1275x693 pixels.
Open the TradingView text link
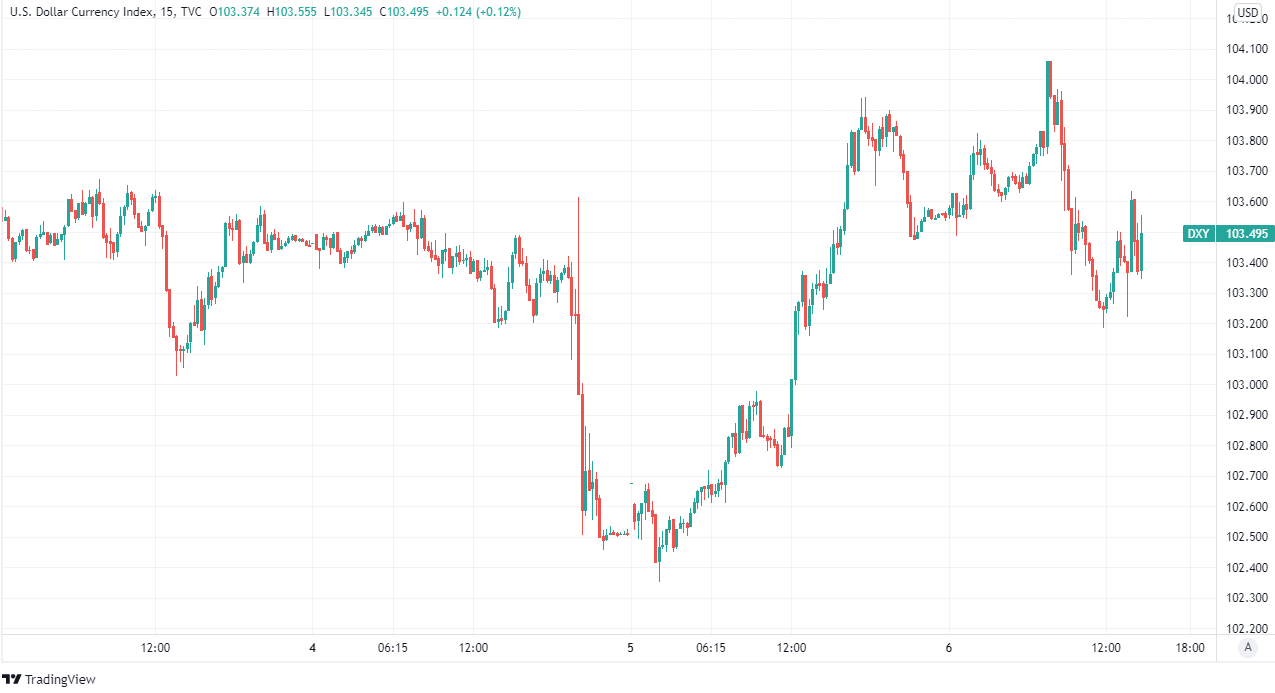(60, 680)
